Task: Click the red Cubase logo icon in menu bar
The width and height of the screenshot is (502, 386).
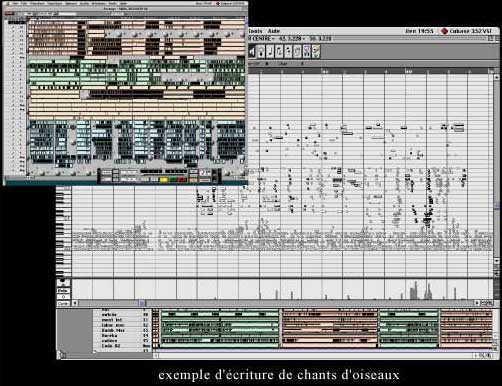Action: (444, 31)
